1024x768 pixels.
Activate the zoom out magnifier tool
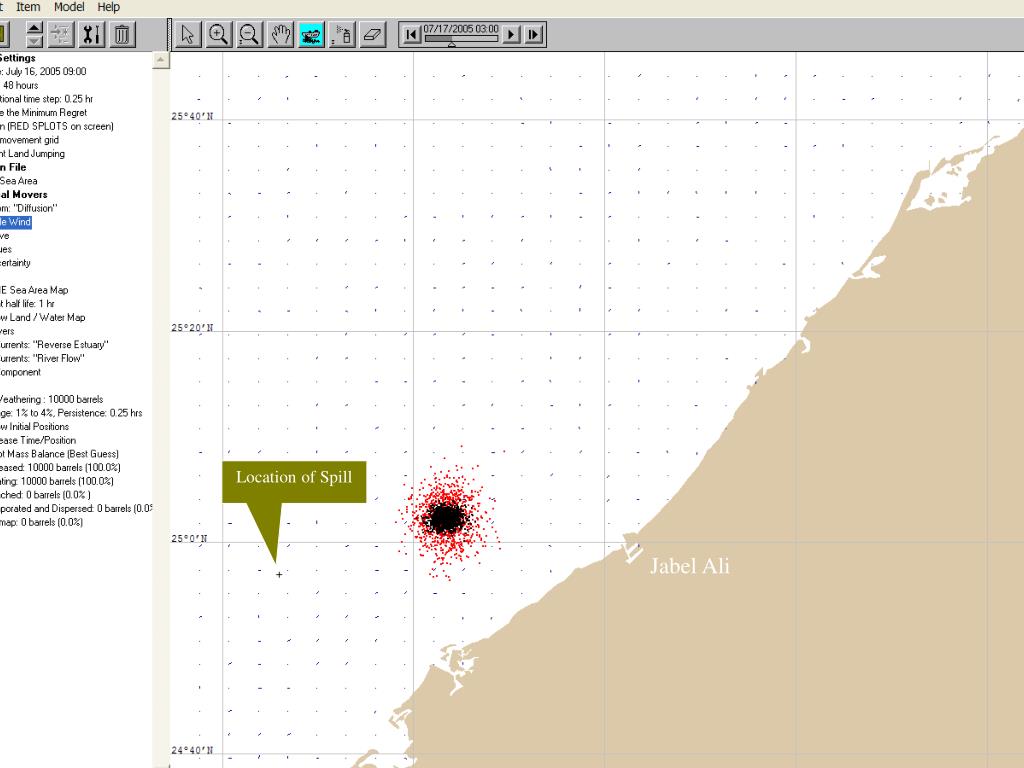250,35
